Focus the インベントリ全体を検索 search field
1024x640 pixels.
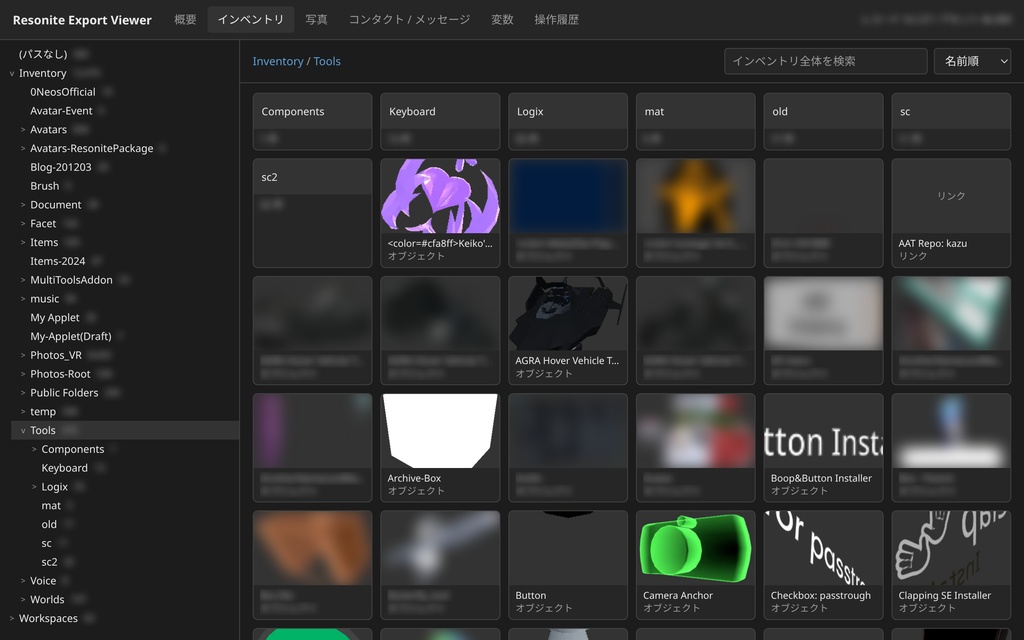(x=825, y=61)
